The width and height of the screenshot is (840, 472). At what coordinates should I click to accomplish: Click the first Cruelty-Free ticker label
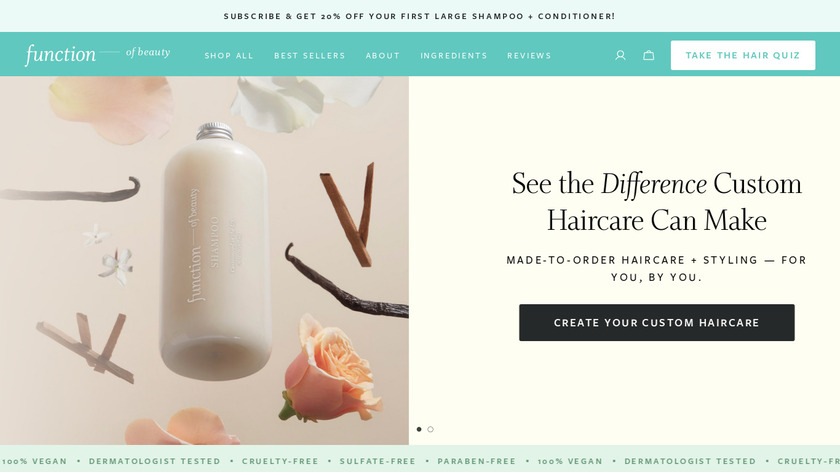pos(280,461)
